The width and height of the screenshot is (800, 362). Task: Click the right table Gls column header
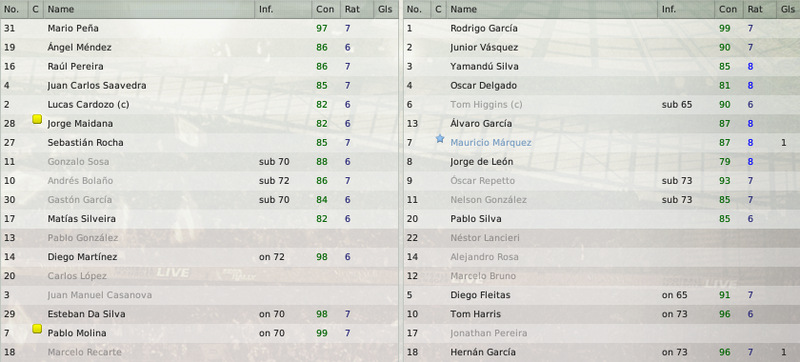point(788,9)
